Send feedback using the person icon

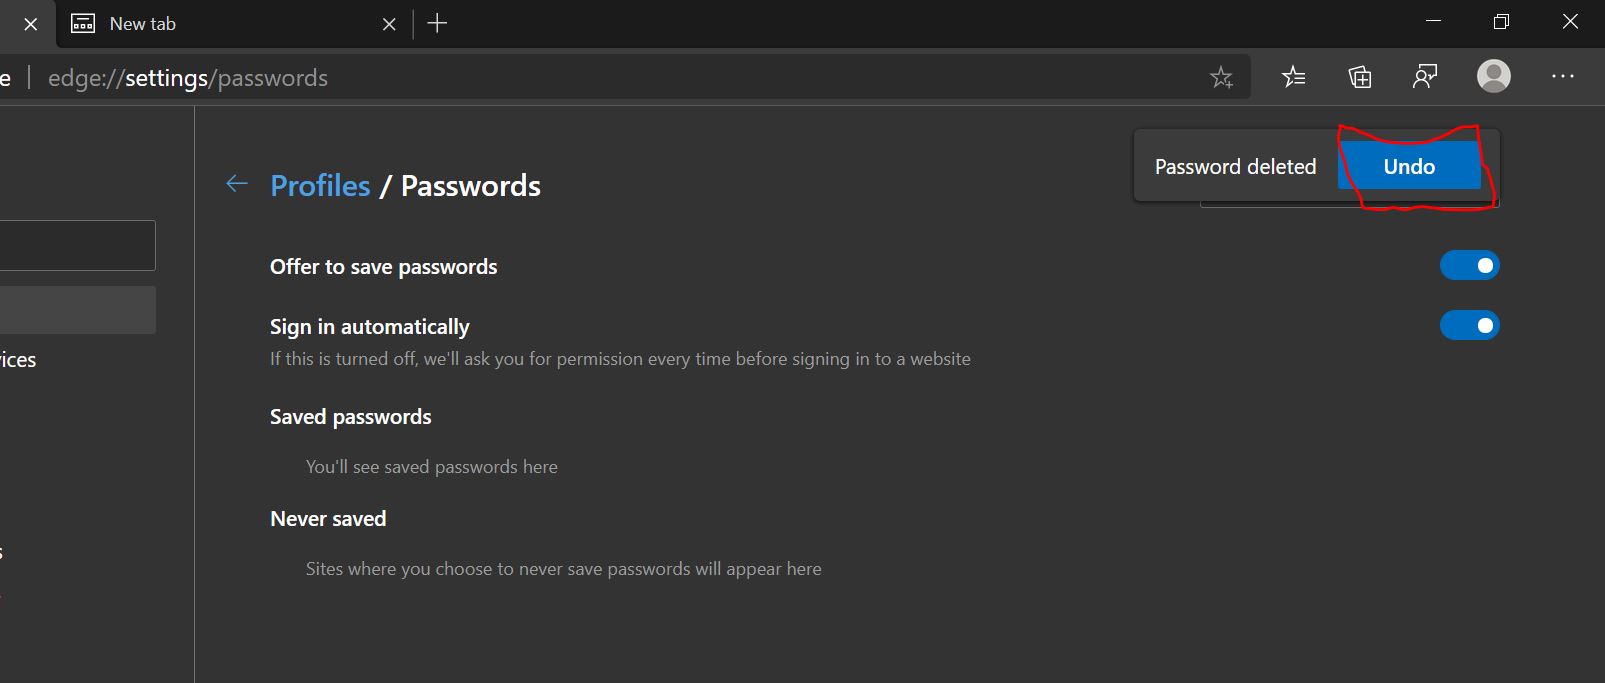[1425, 76]
